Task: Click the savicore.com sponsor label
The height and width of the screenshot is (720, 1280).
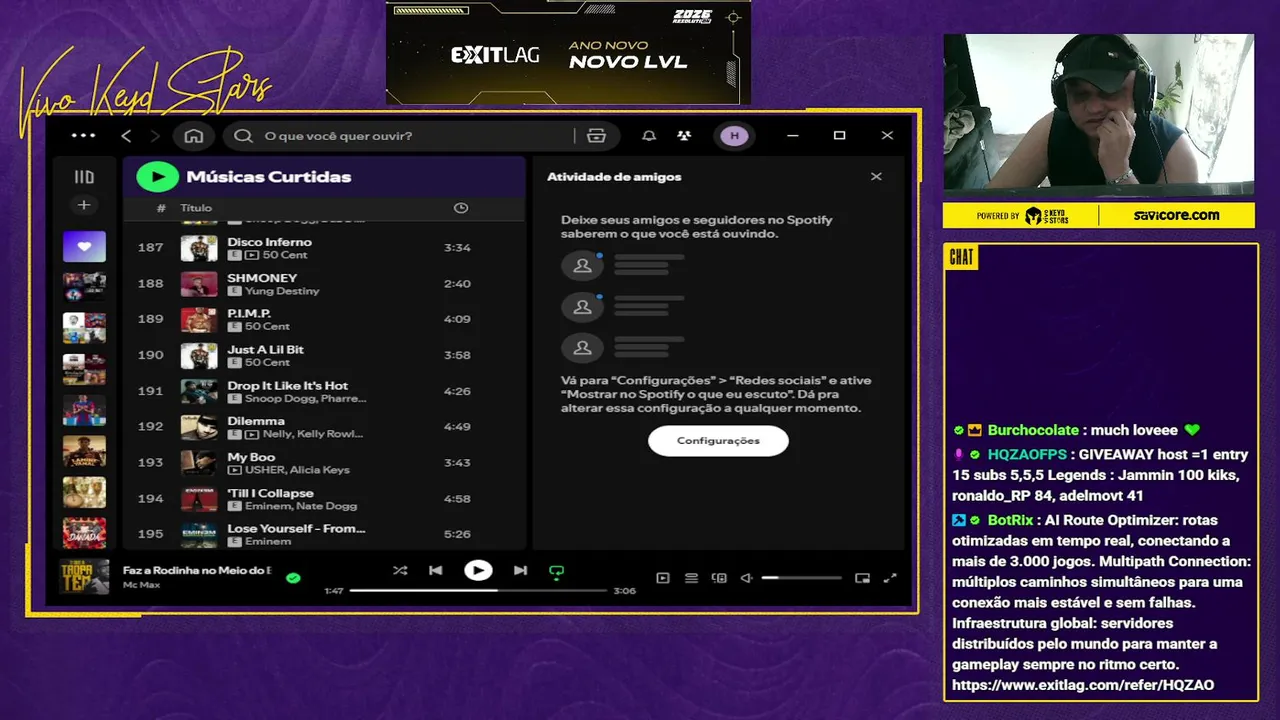Action: tap(1176, 215)
